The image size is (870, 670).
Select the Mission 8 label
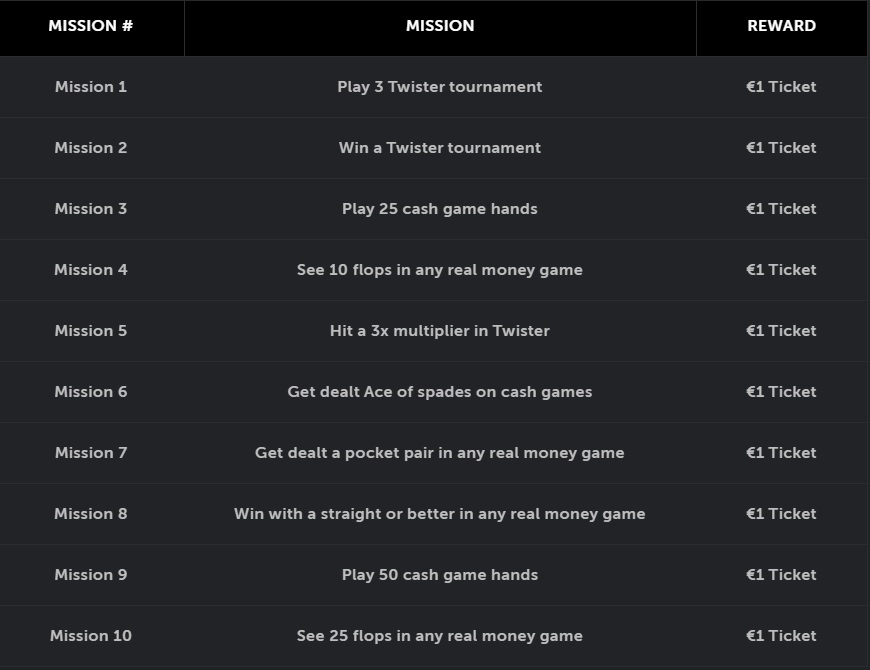(91, 514)
